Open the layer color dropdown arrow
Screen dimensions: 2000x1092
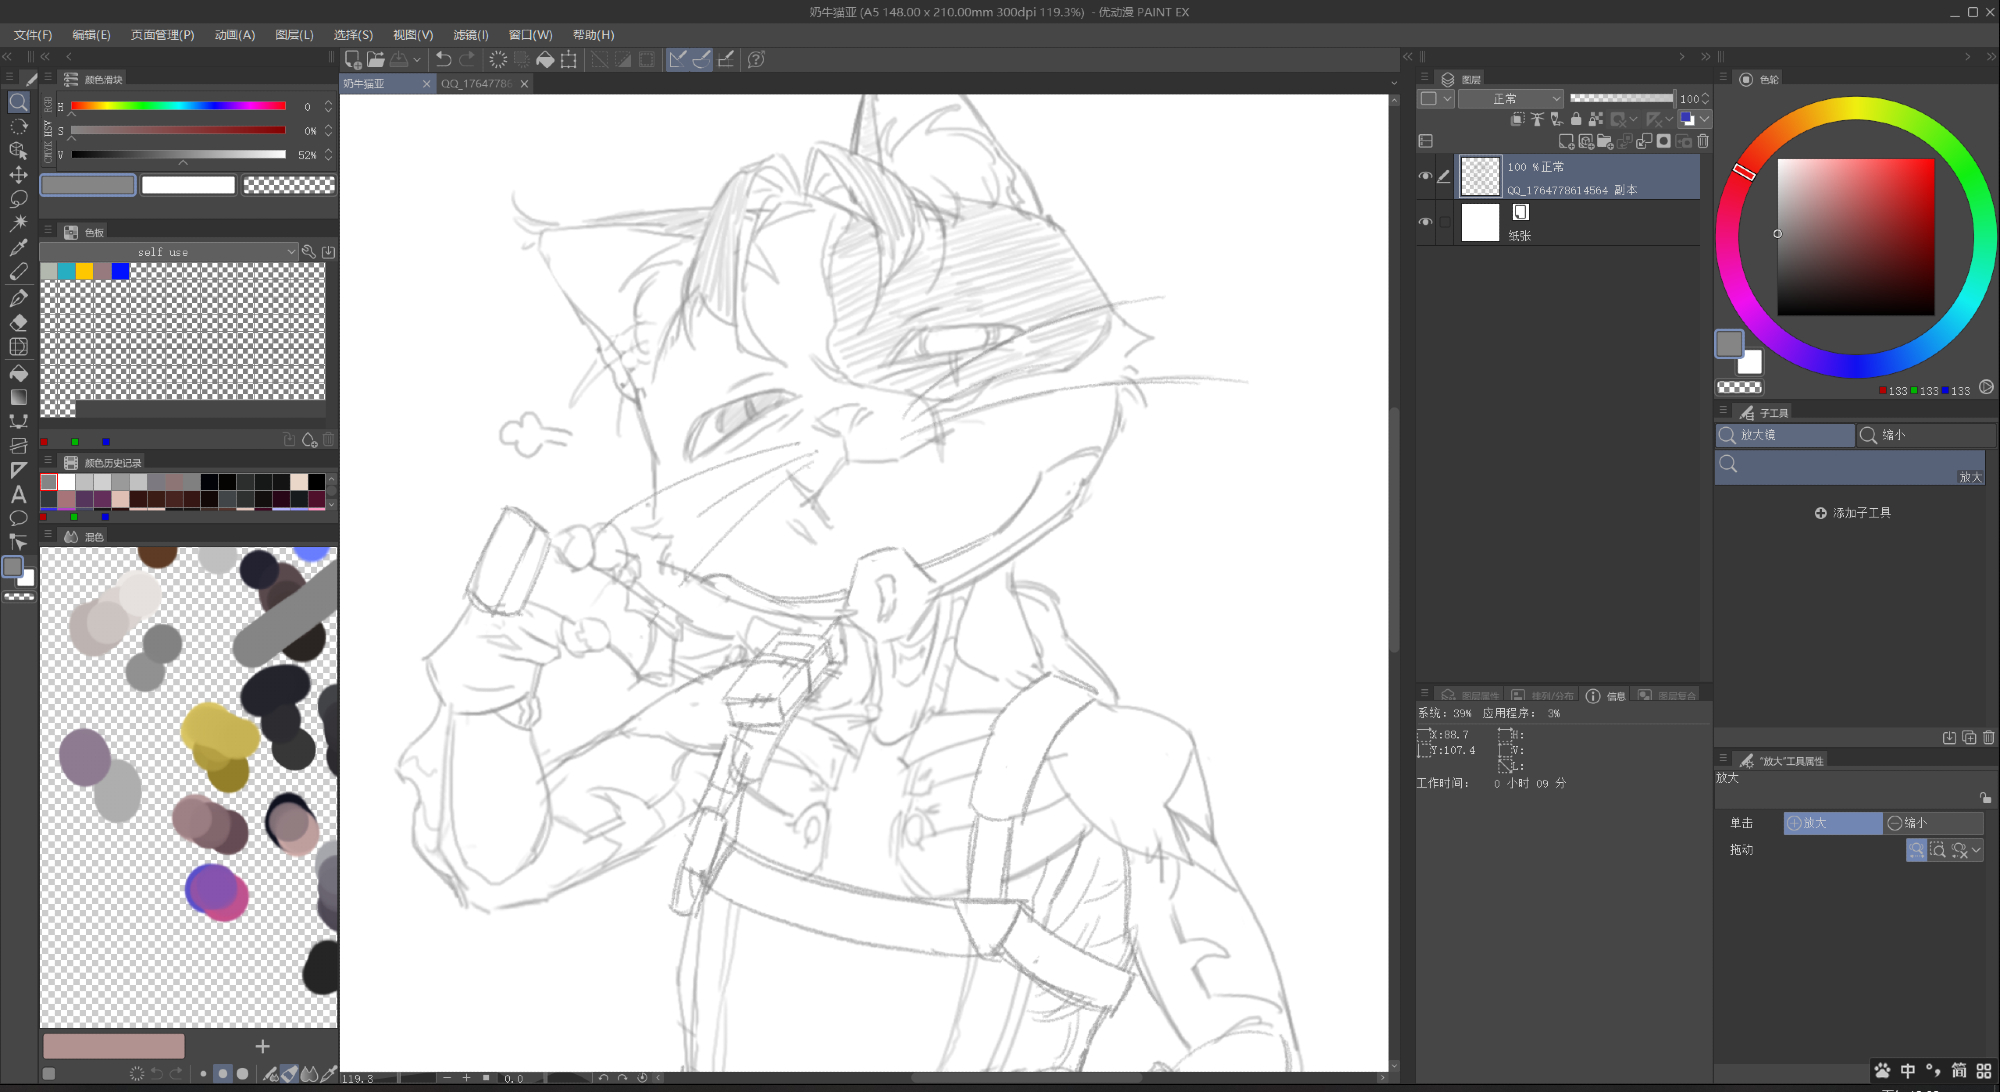pos(1705,119)
